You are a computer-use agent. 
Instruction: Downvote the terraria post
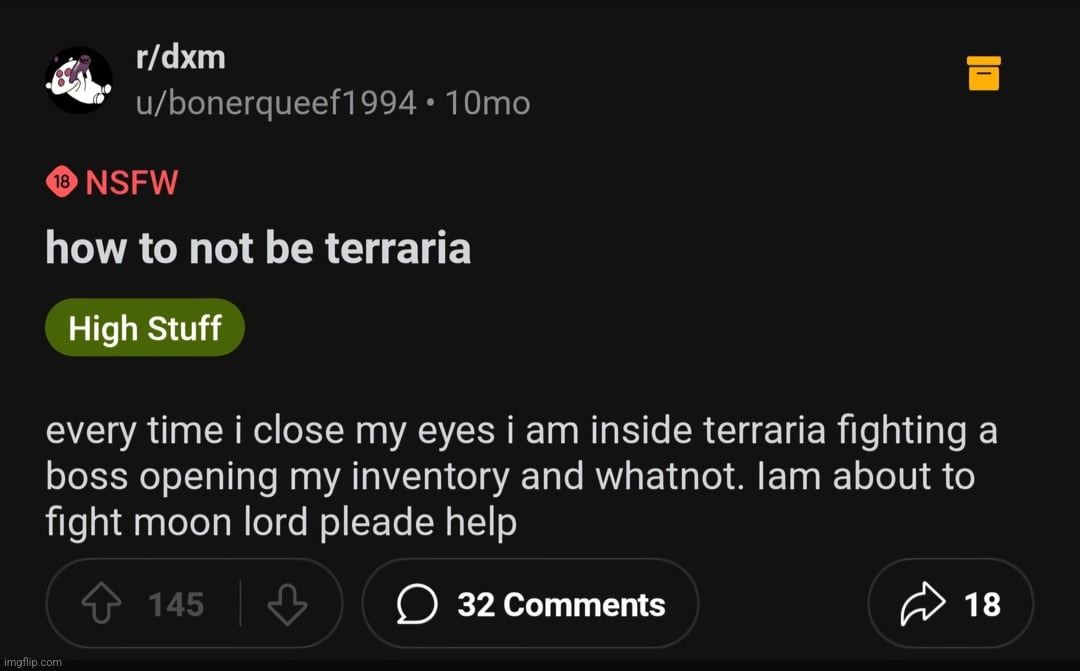[287, 604]
